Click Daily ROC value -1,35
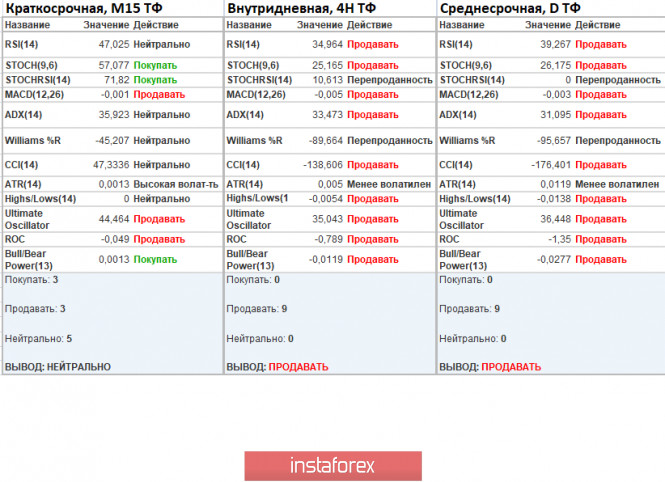 point(559,240)
